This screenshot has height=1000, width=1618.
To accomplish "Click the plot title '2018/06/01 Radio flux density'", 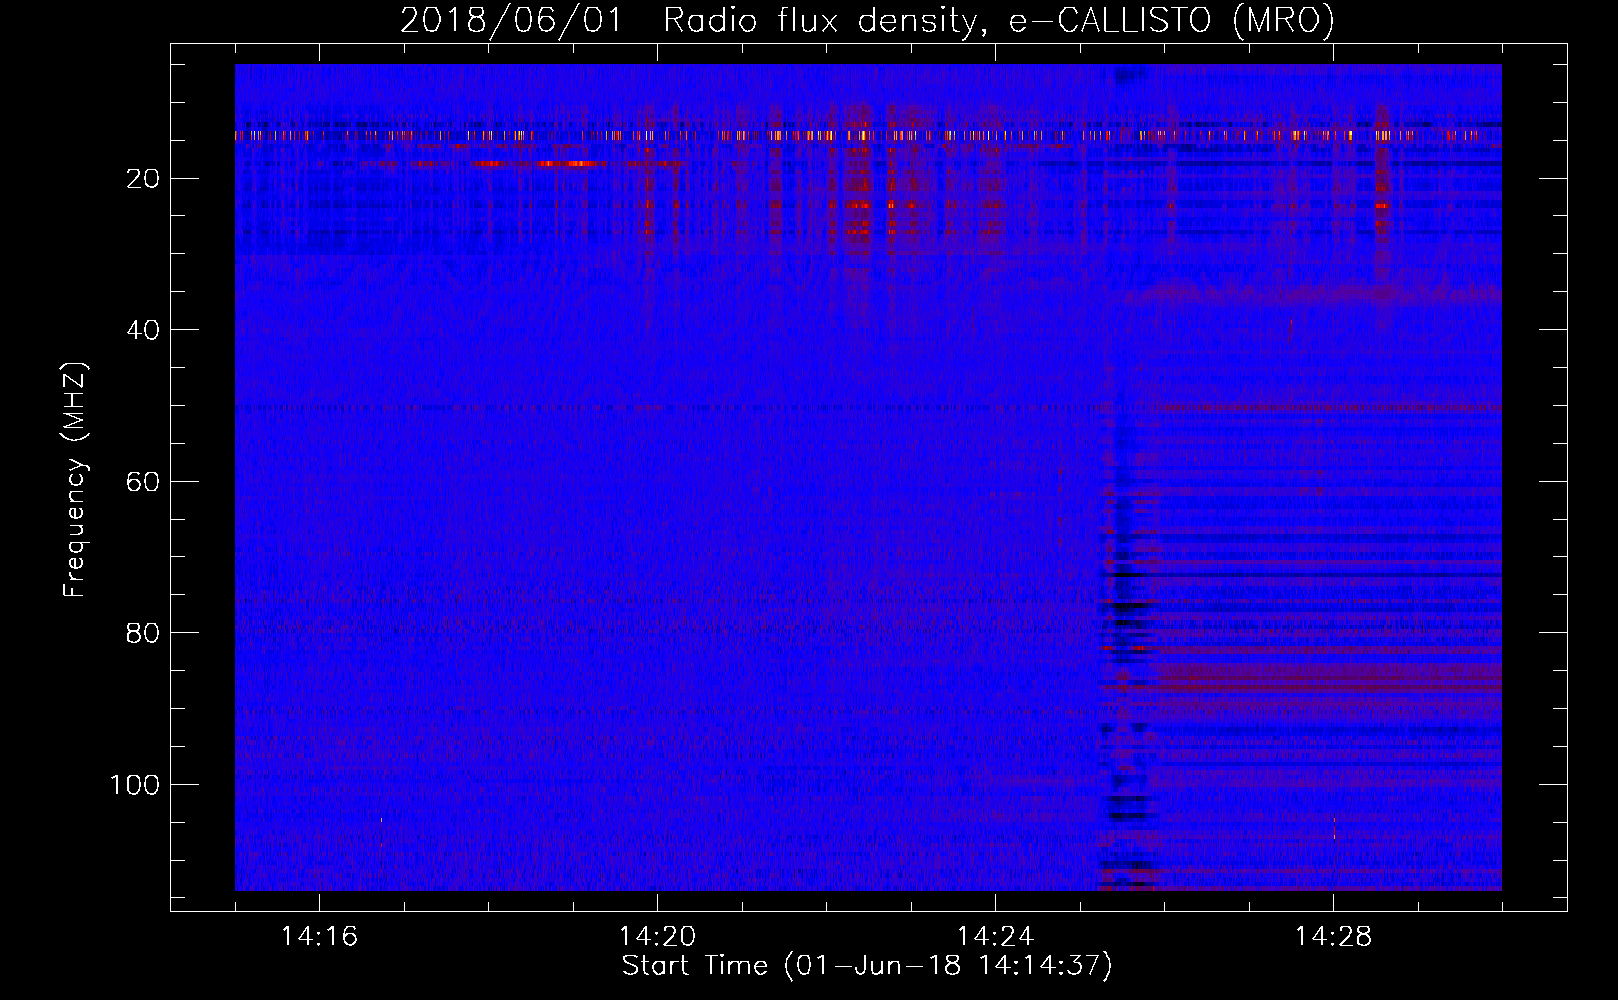I will [x=867, y=20].
